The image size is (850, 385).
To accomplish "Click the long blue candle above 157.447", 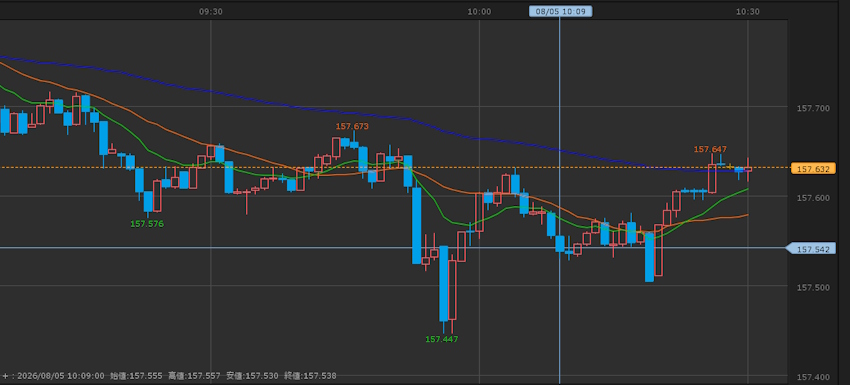I will pos(443,284).
